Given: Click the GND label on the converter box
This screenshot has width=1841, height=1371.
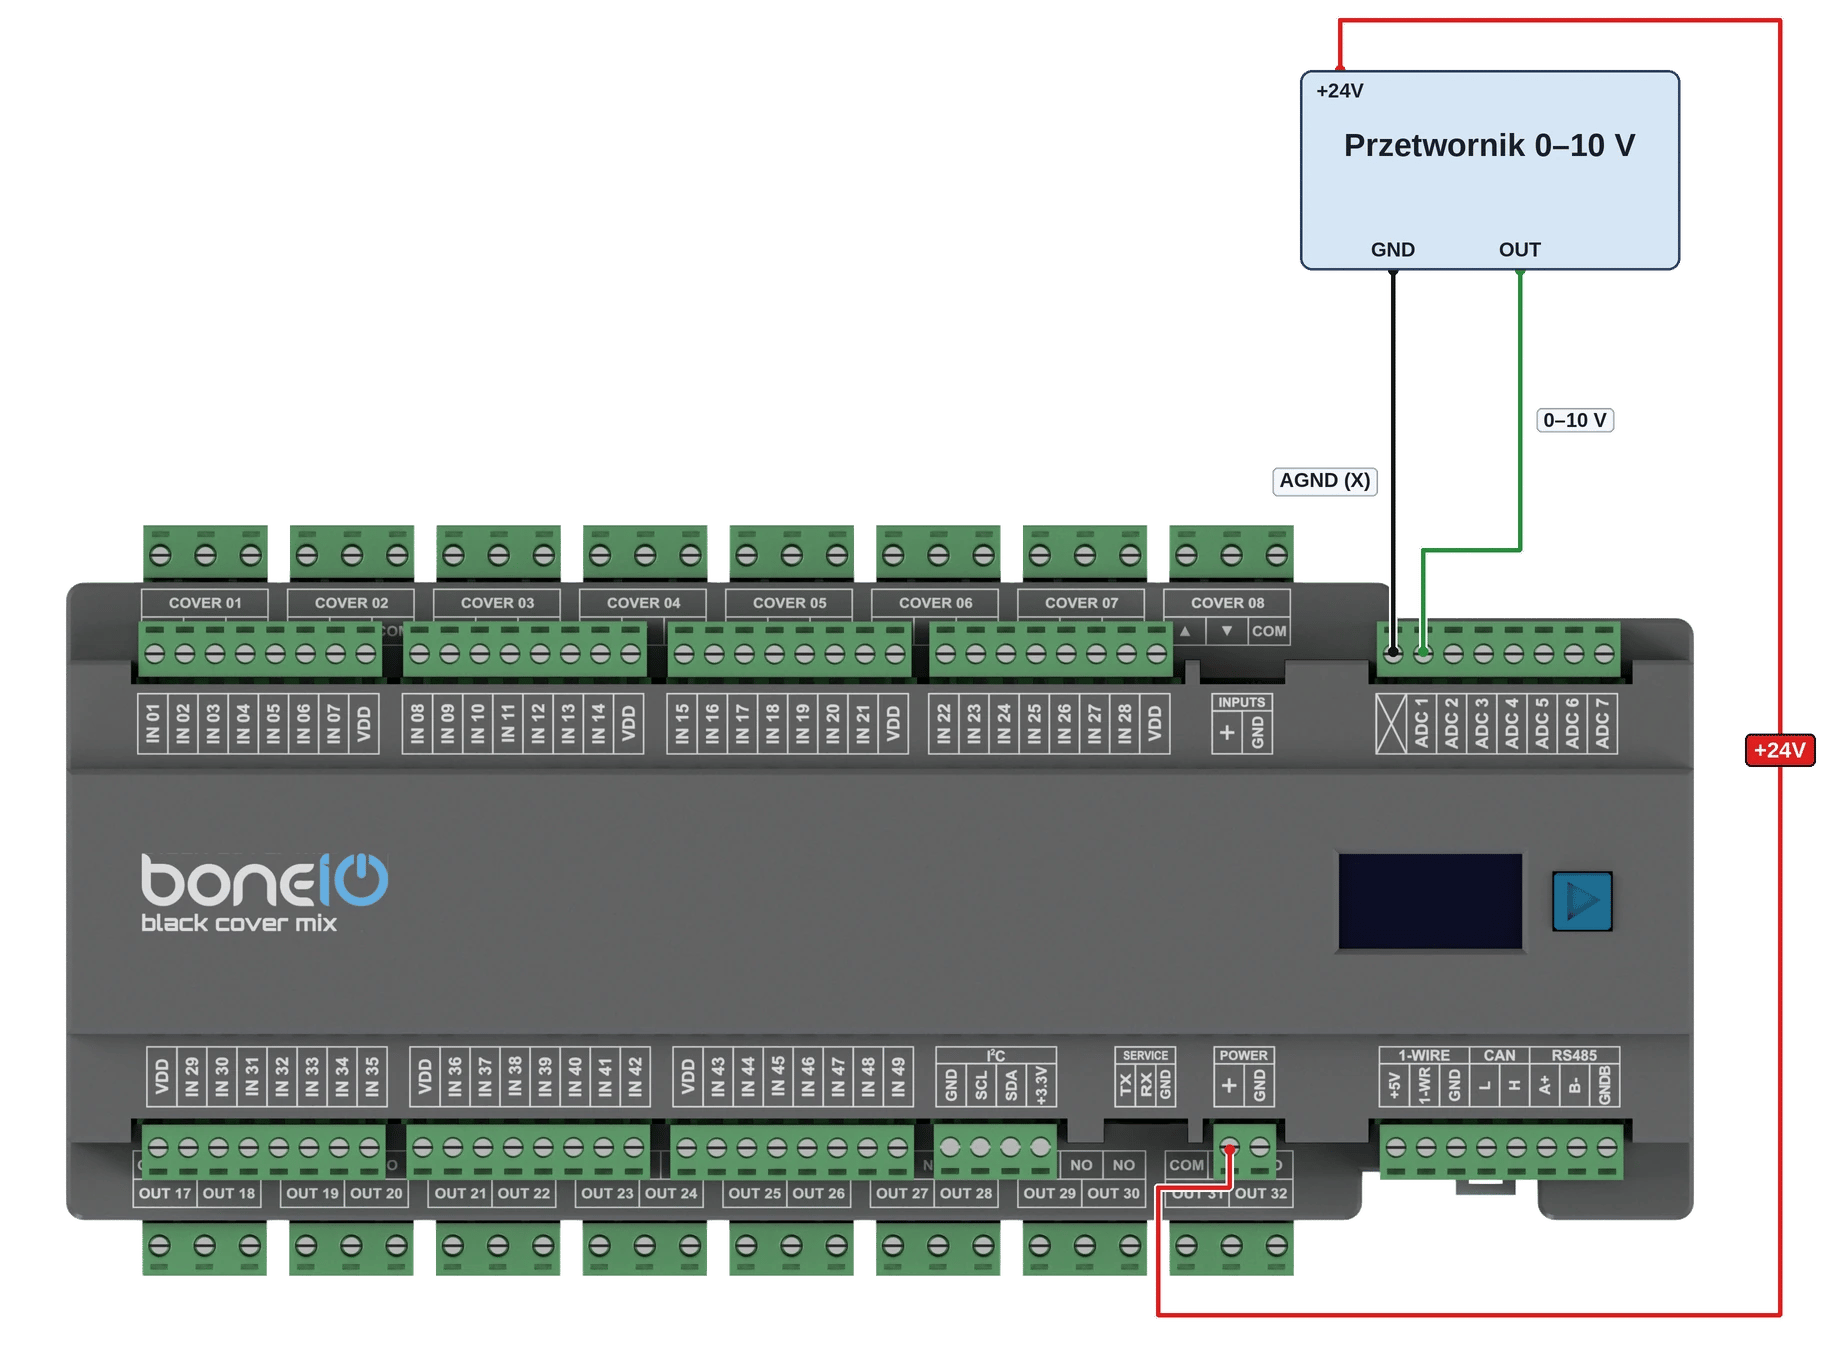Looking at the screenshot, I should point(1393,249).
